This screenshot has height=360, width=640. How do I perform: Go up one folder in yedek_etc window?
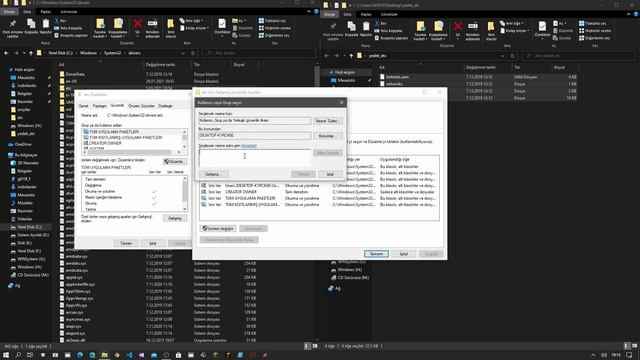[x=351, y=56]
